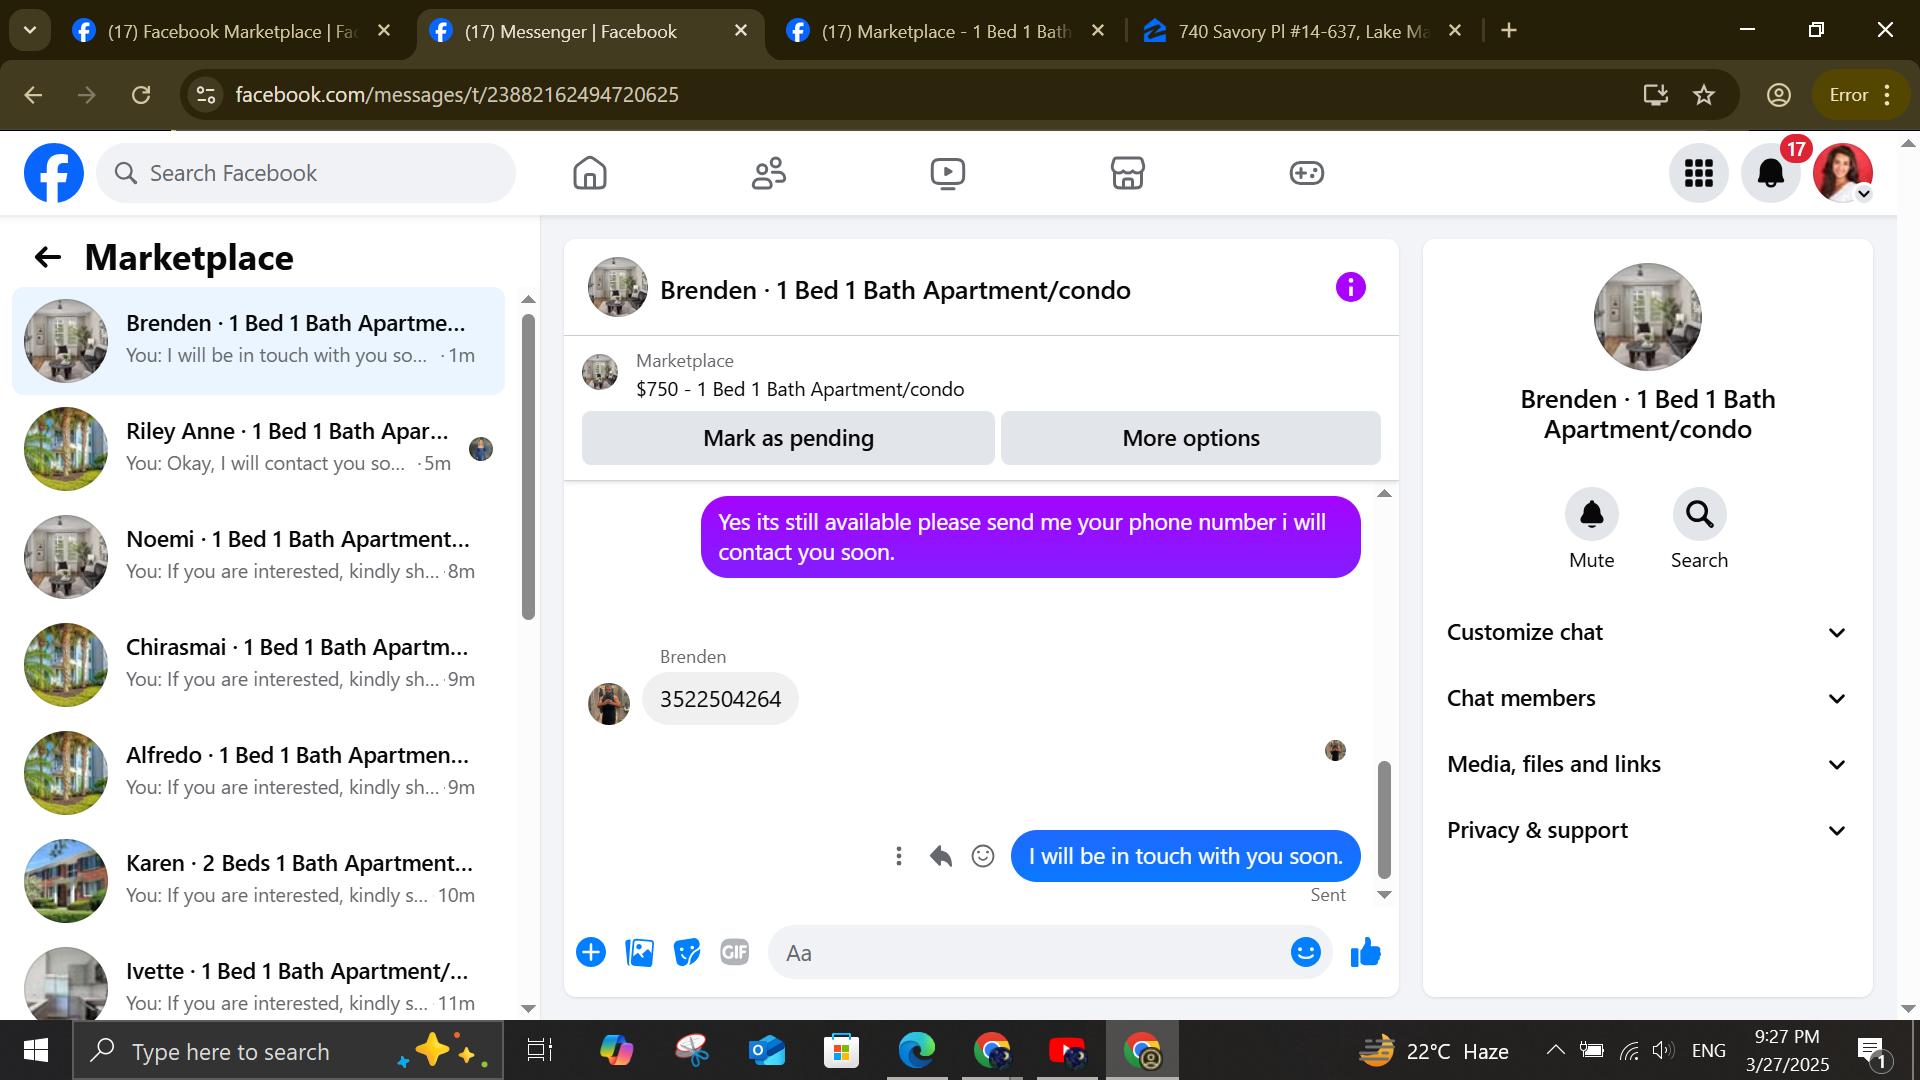Open emoji picker in message field
The height and width of the screenshot is (1080, 1920).
(1305, 952)
